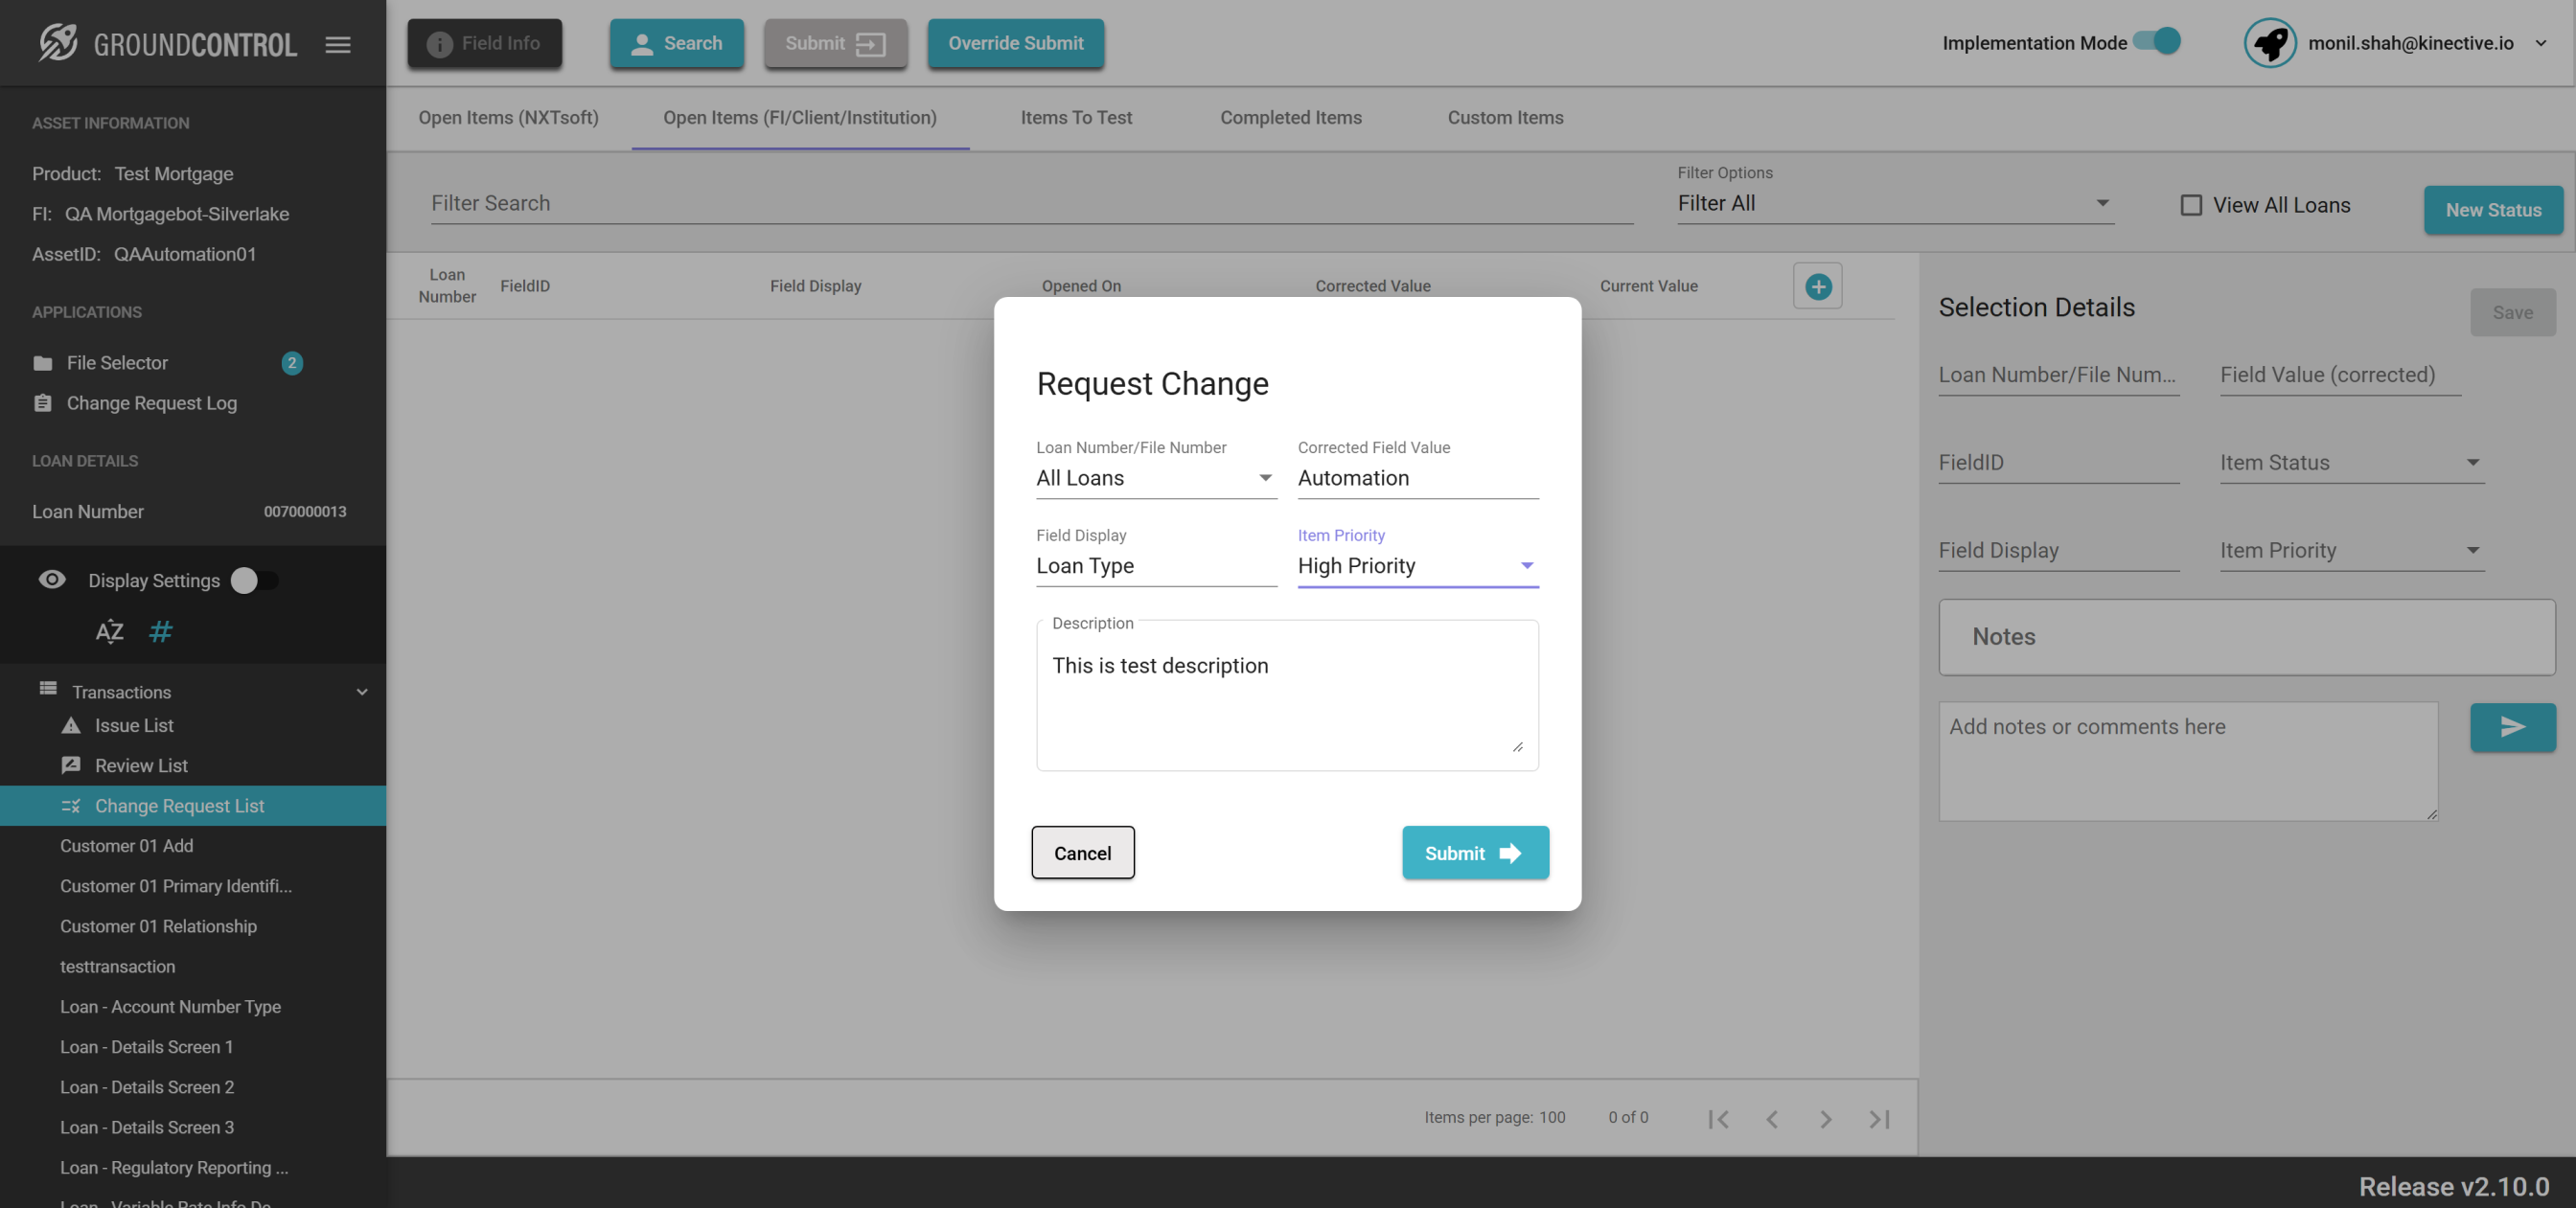Click the hamburger menu icon beside GroundControl
The width and height of the screenshot is (2576, 1208).
click(x=338, y=44)
